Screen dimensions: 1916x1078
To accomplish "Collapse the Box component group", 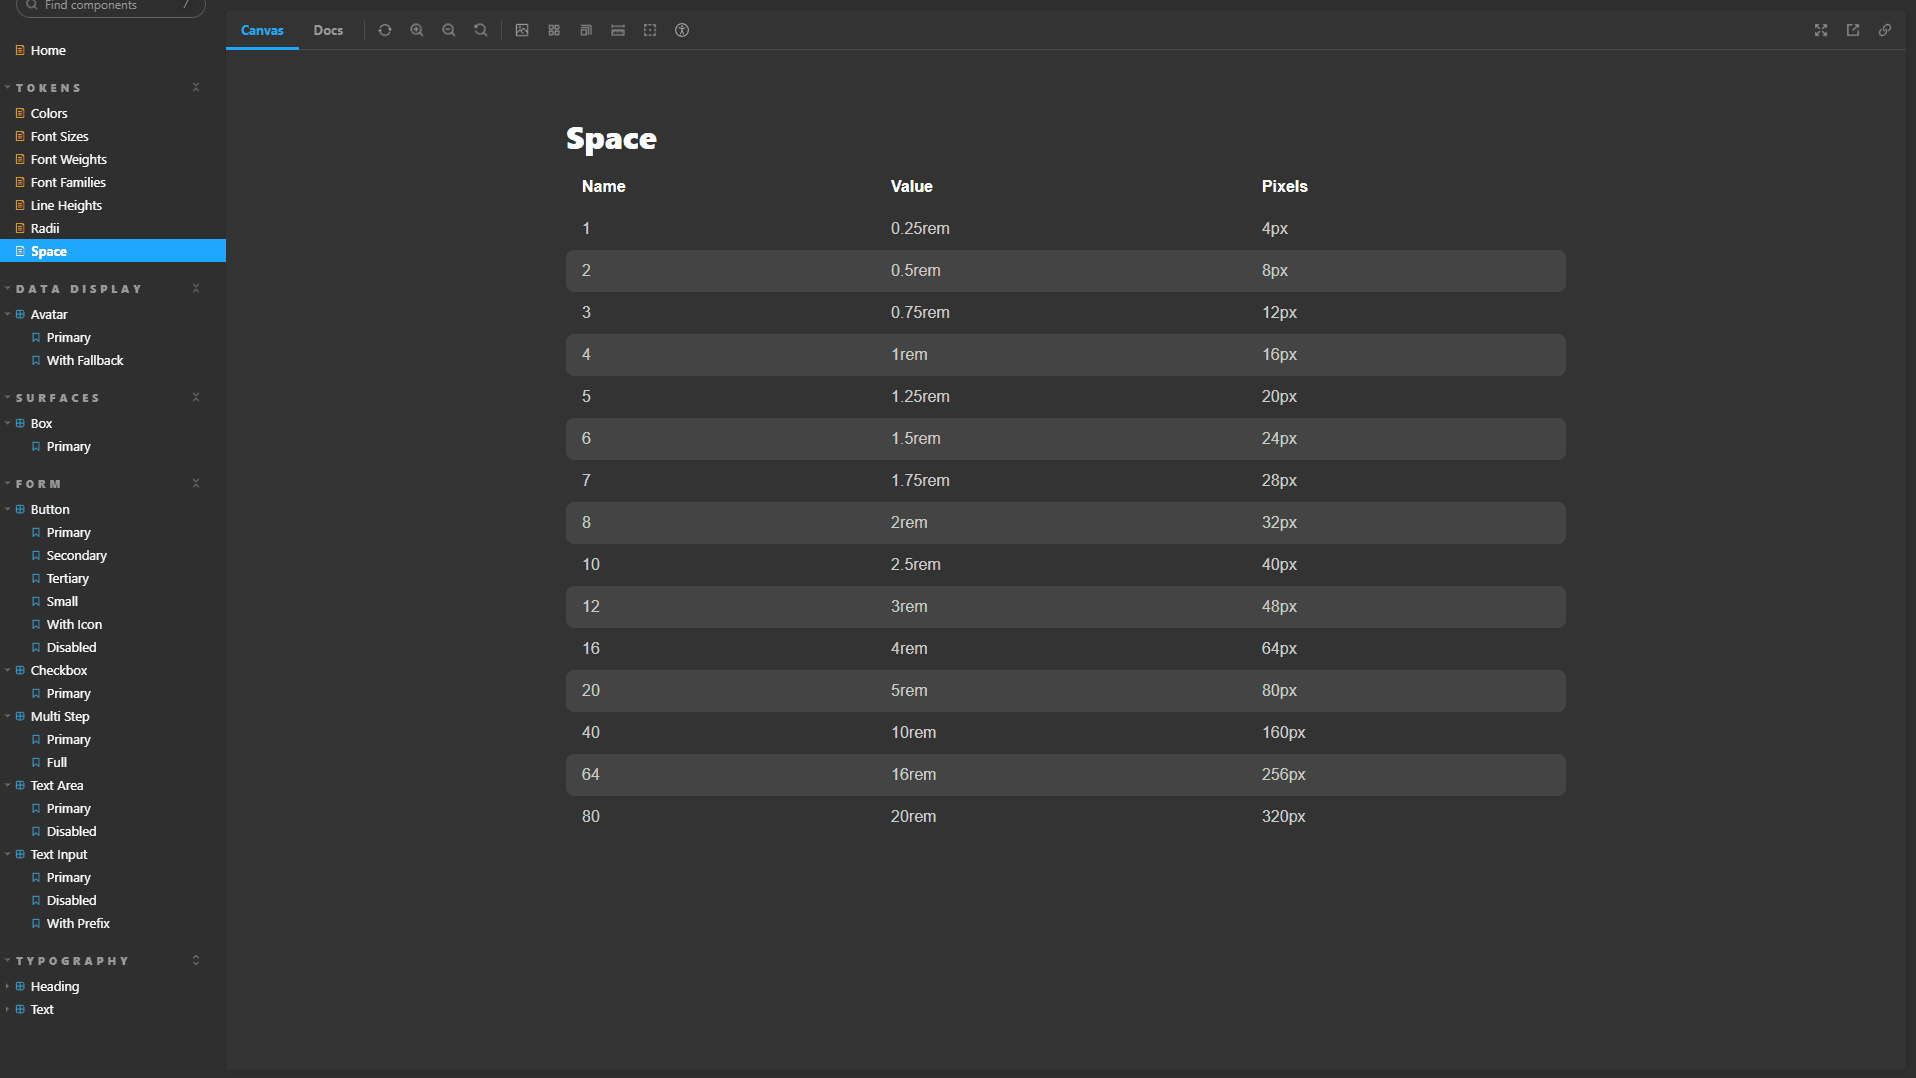I will click(41, 423).
